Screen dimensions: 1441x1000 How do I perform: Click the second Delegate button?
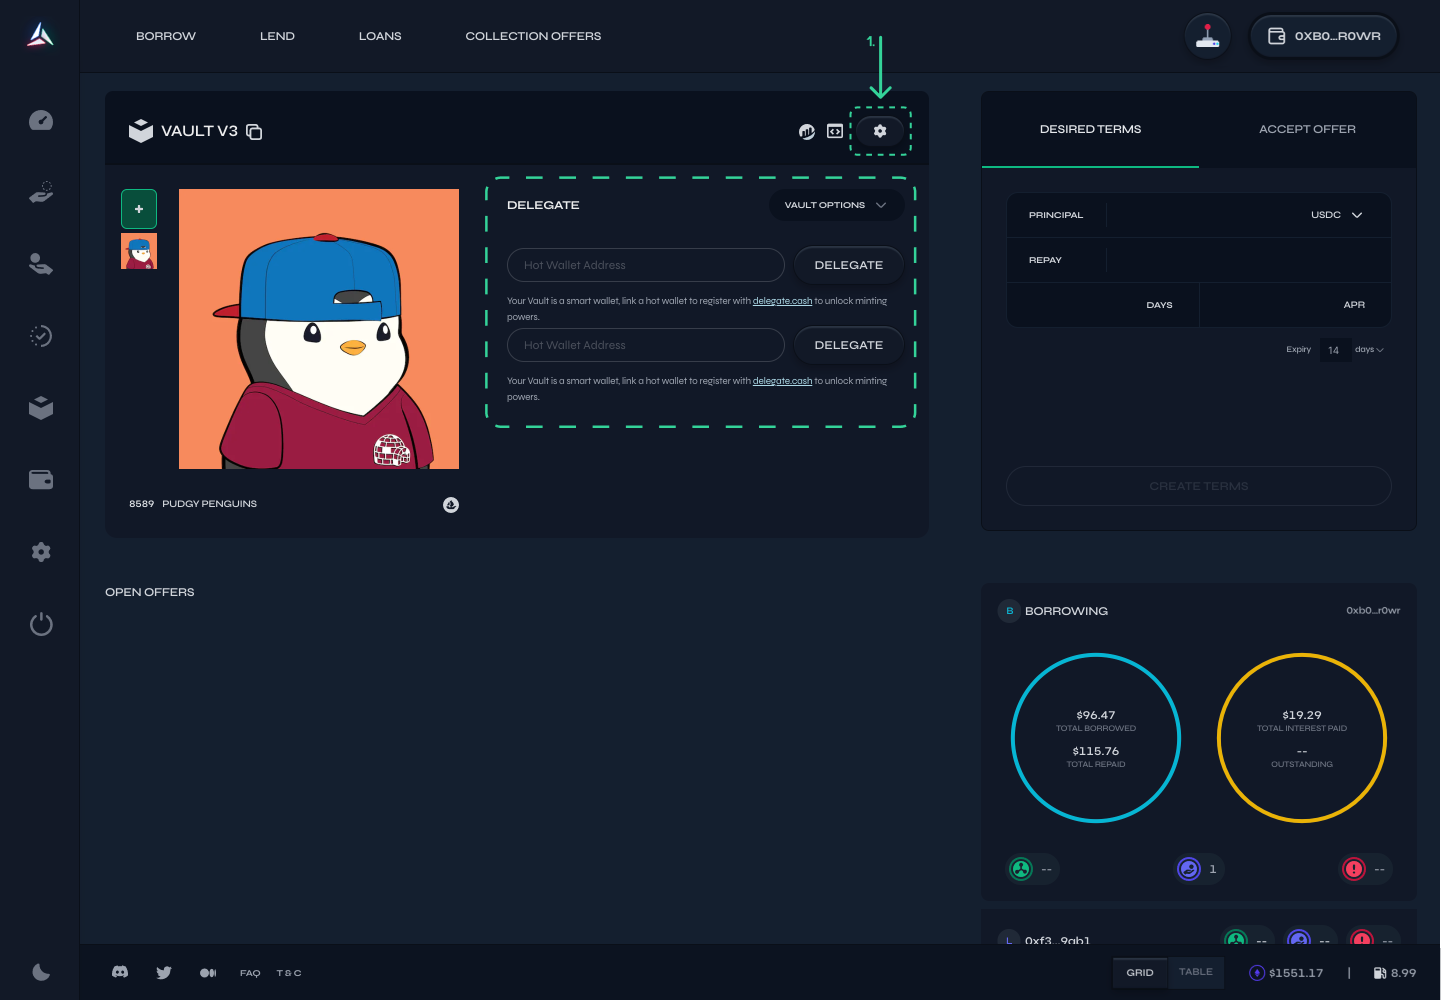849,345
